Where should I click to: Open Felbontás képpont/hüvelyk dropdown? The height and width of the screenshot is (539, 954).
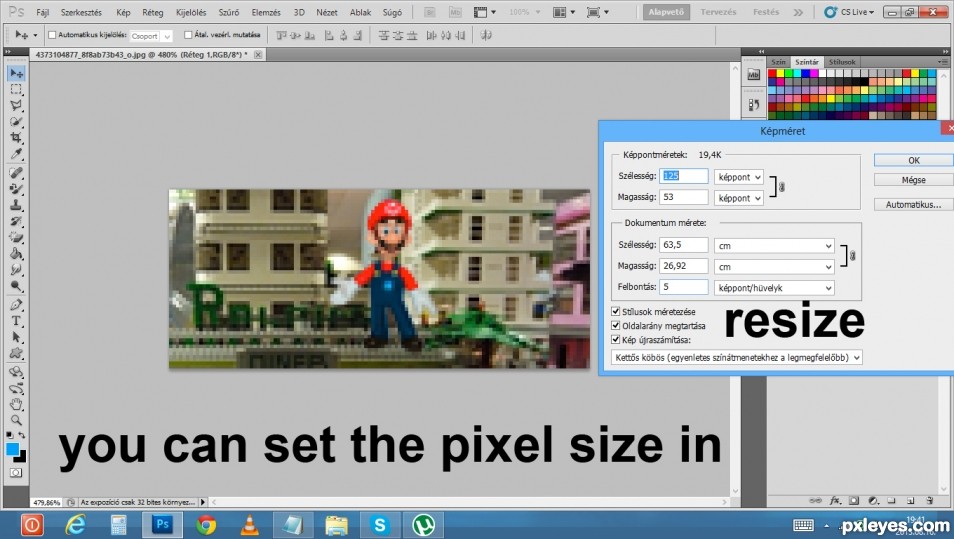(x=774, y=288)
